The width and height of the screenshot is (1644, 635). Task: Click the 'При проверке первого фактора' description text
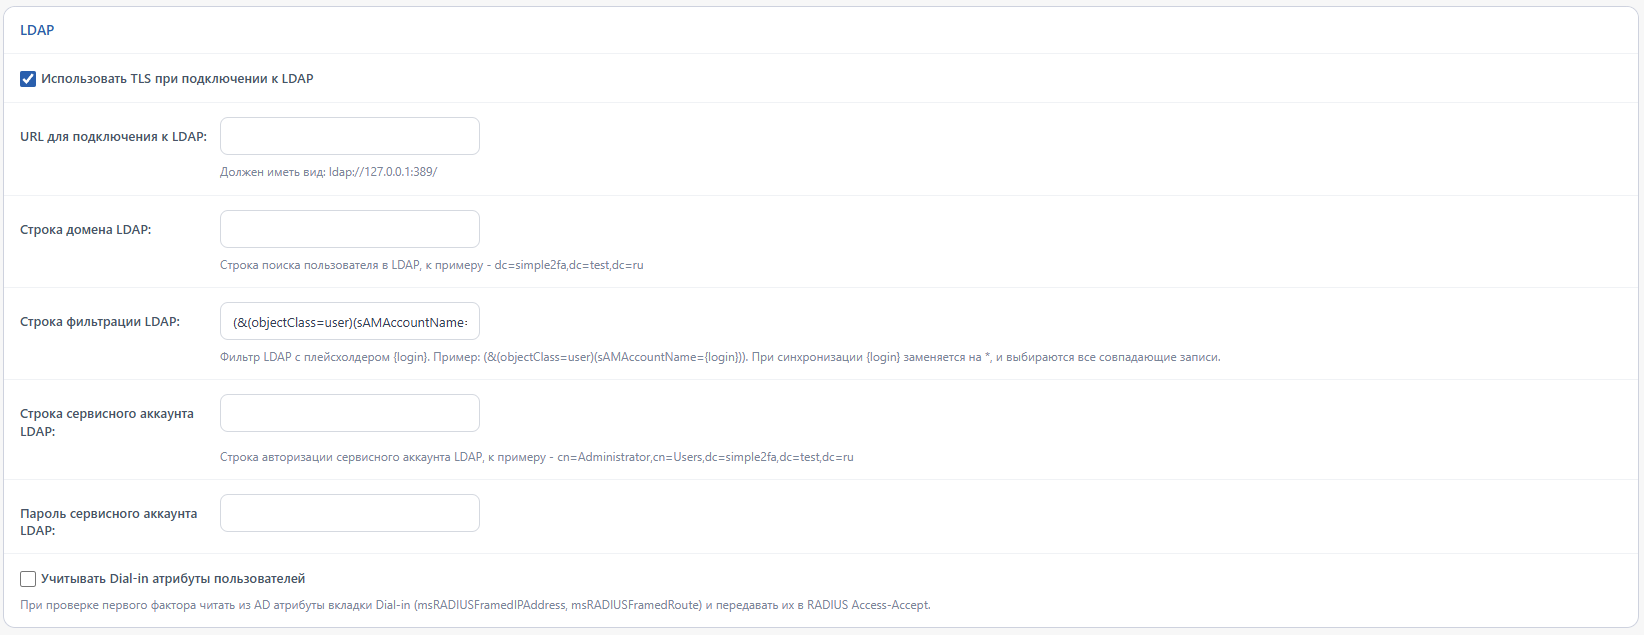point(475,605)
